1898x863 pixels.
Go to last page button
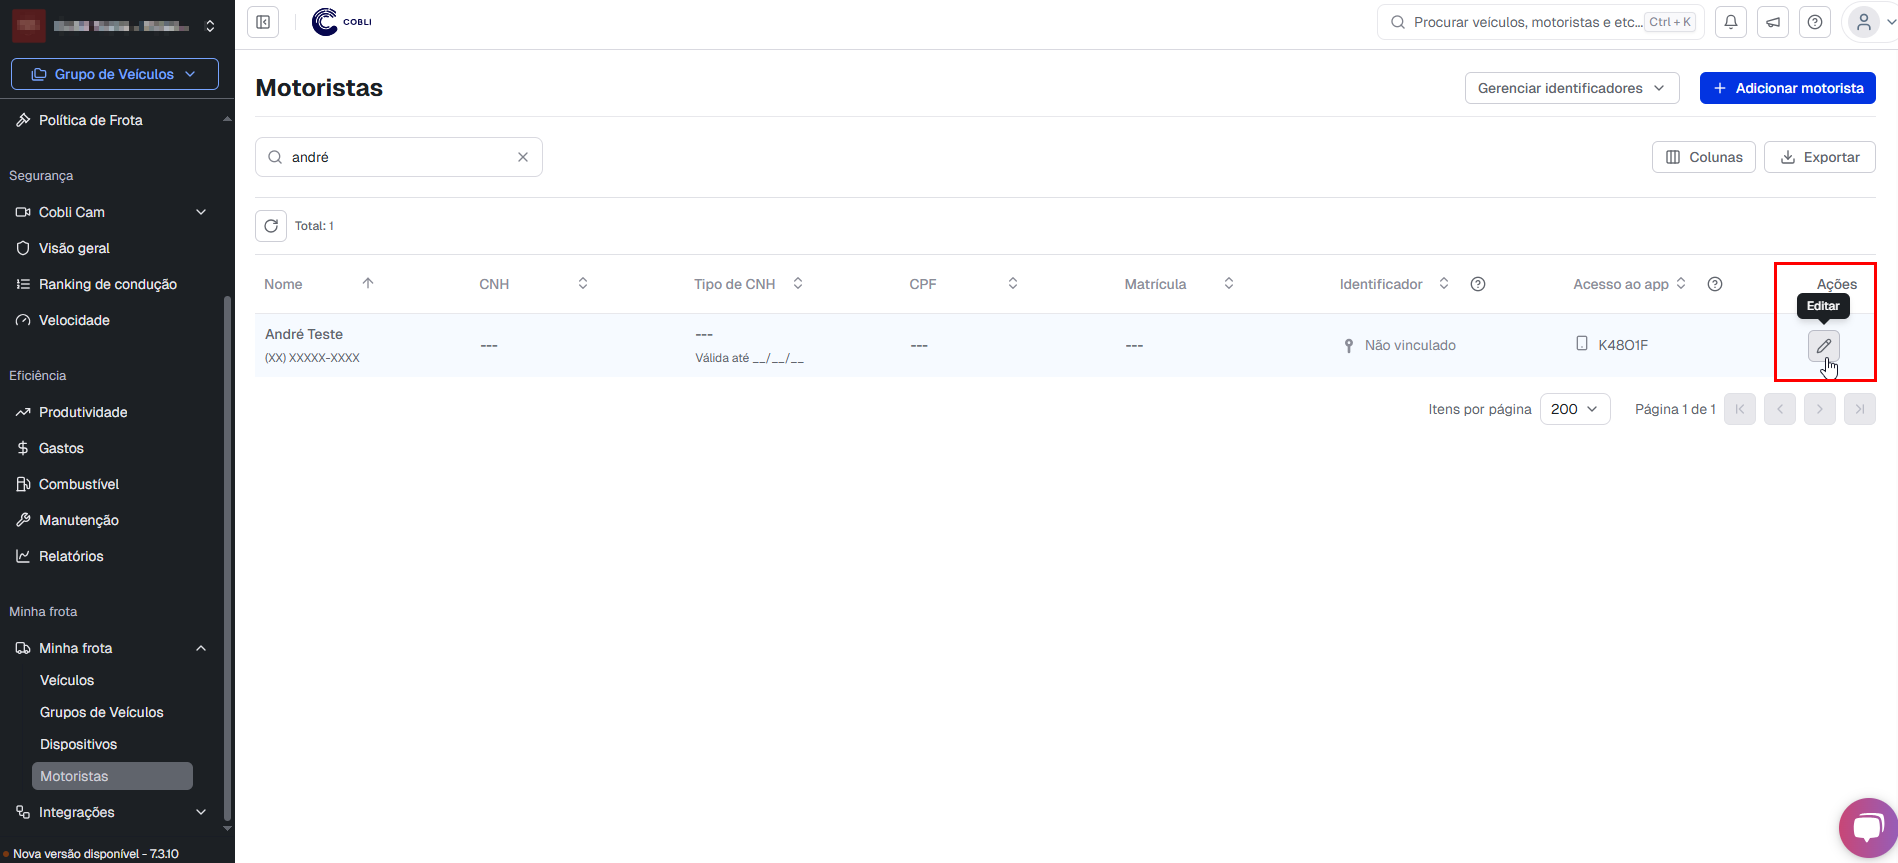(x=1860, y=409)
